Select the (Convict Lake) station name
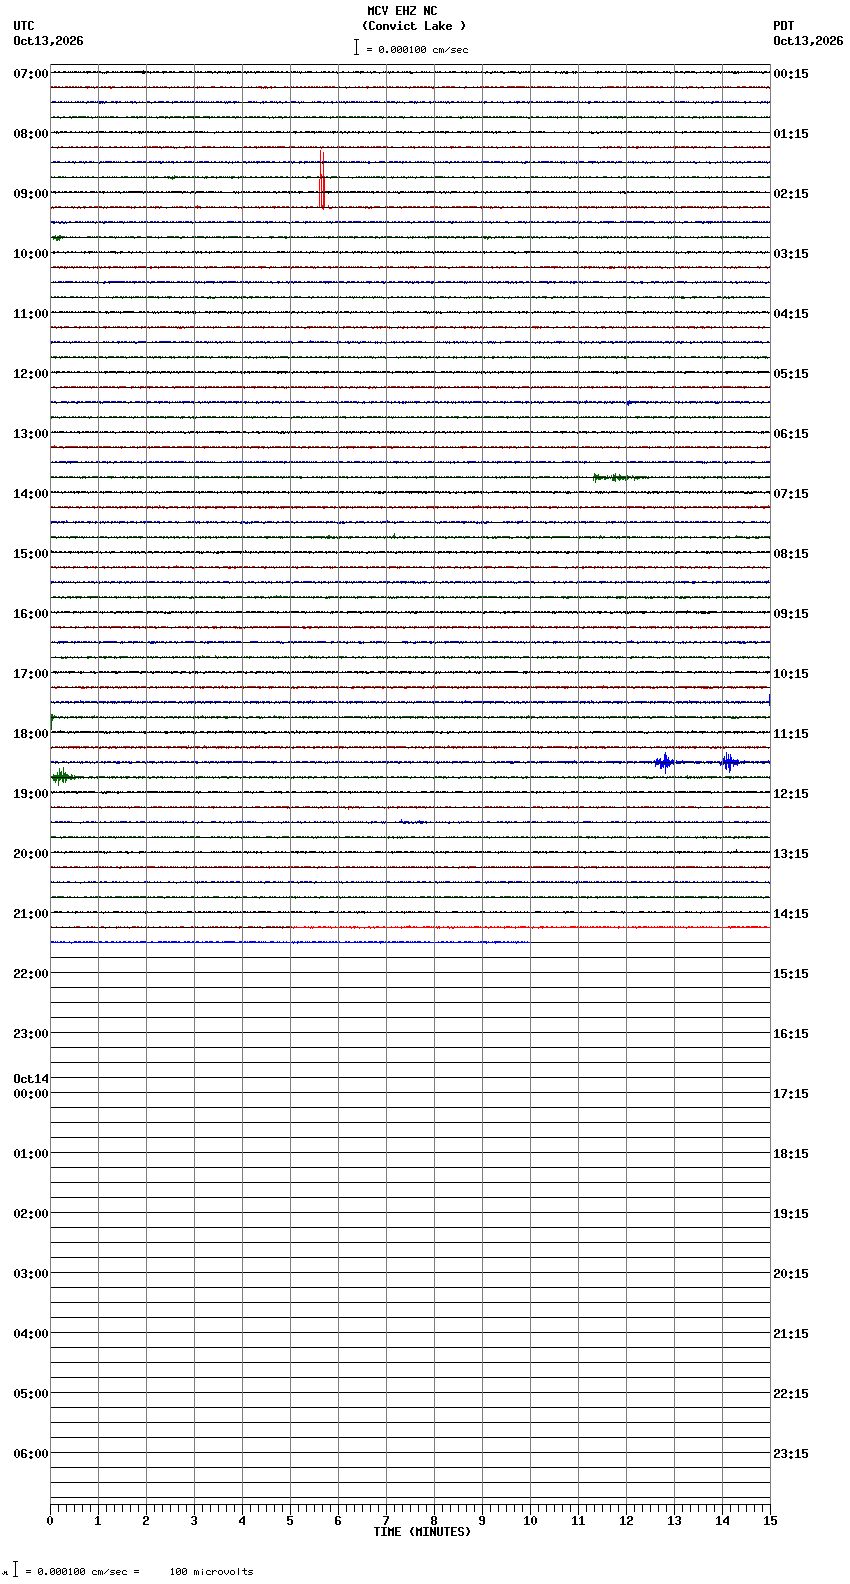Viewport: 850px width, 1584px height. [x=414, y=26]
